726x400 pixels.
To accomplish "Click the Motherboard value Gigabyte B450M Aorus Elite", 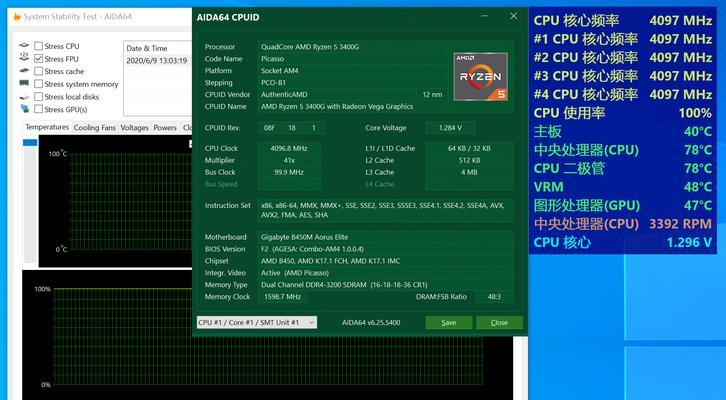I will [x=304, y=237].
